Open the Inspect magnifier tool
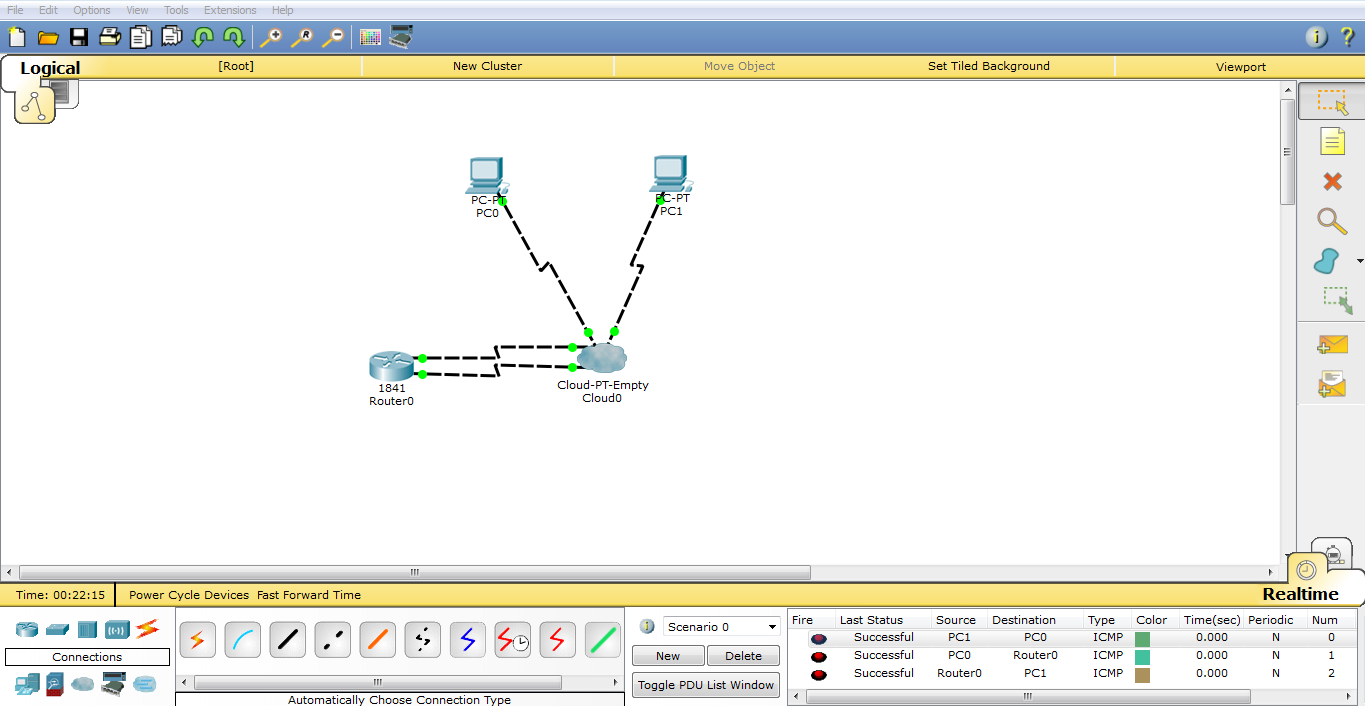The height and width of the screenshot is (706, 1365). (x=1331, y=221)
